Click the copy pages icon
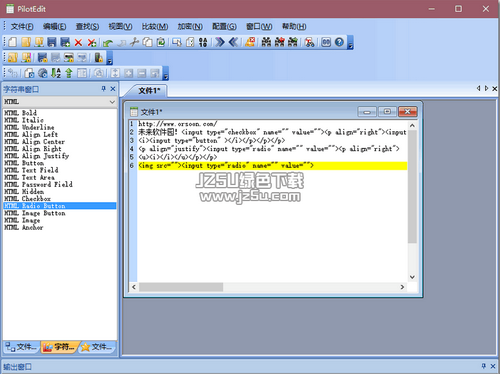This screenshot has width=500, height=374. pos(148,42)
